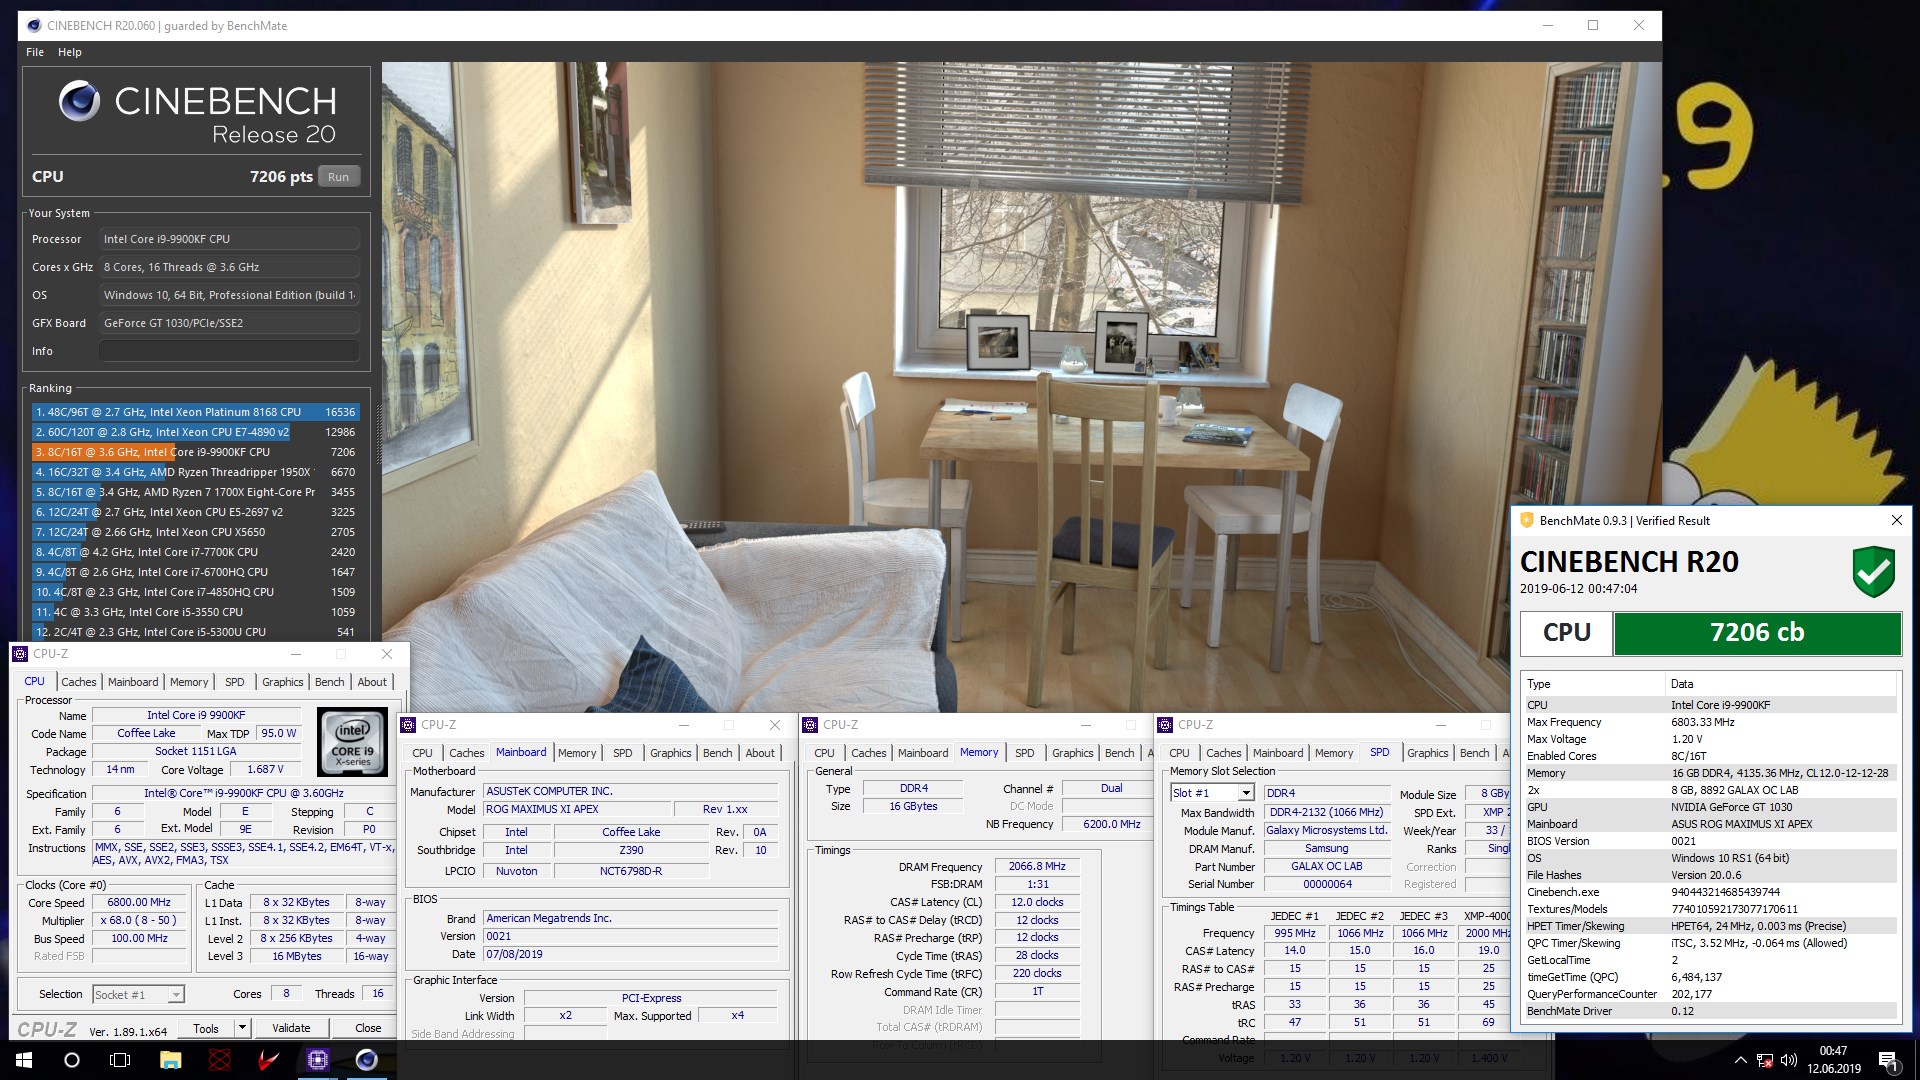Click the title-bar icon of the leftmost CPU-Z window
The height and width of the screenshot is (1080, 1920).
(20, 654)
